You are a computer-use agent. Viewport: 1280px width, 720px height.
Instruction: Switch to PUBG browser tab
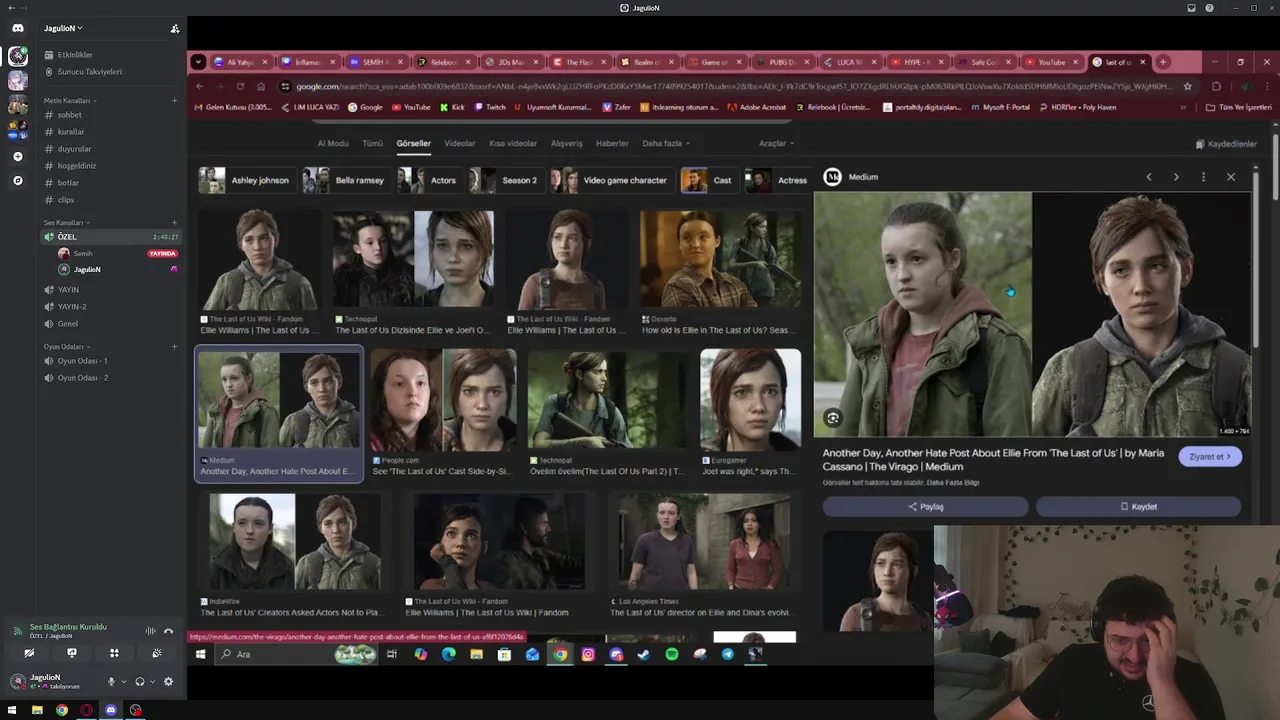782,62
